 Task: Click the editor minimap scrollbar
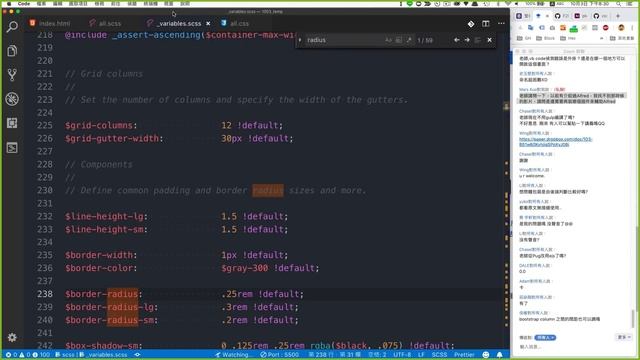click(x=506, y=190)
